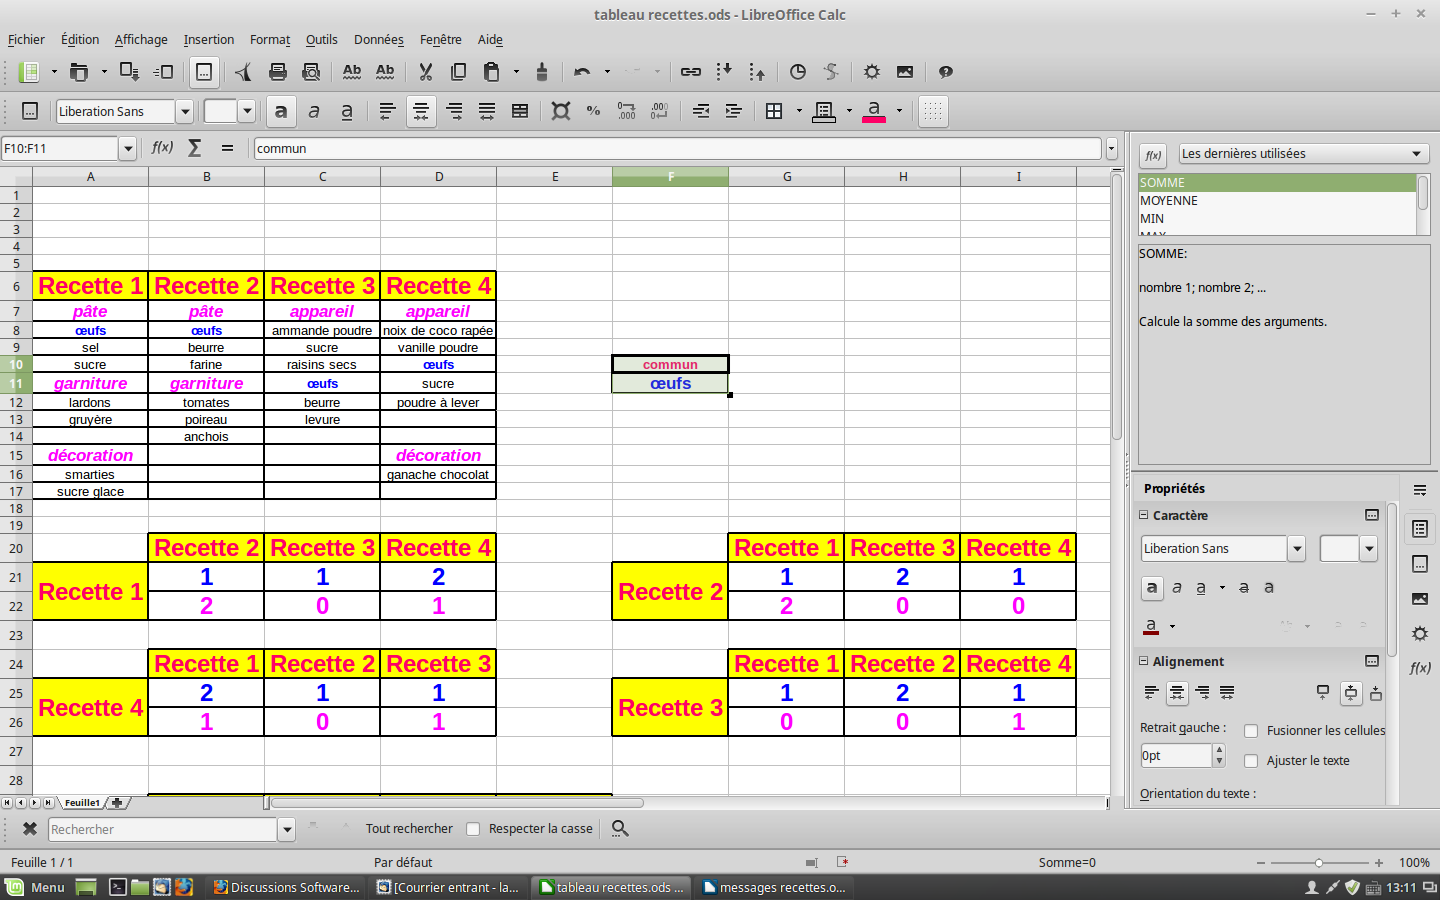Image resolution: width=1440 pixels, height=900 pixels.
Task: Click the Print icon in the toolbar
Action: (x=278, y=72)
